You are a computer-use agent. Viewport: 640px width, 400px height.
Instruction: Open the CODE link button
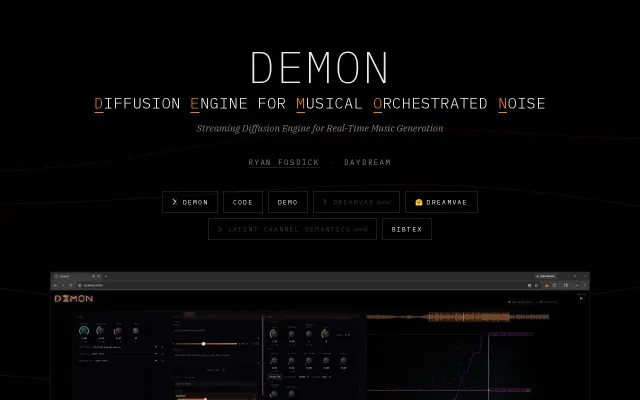click(x=242, y=202)
